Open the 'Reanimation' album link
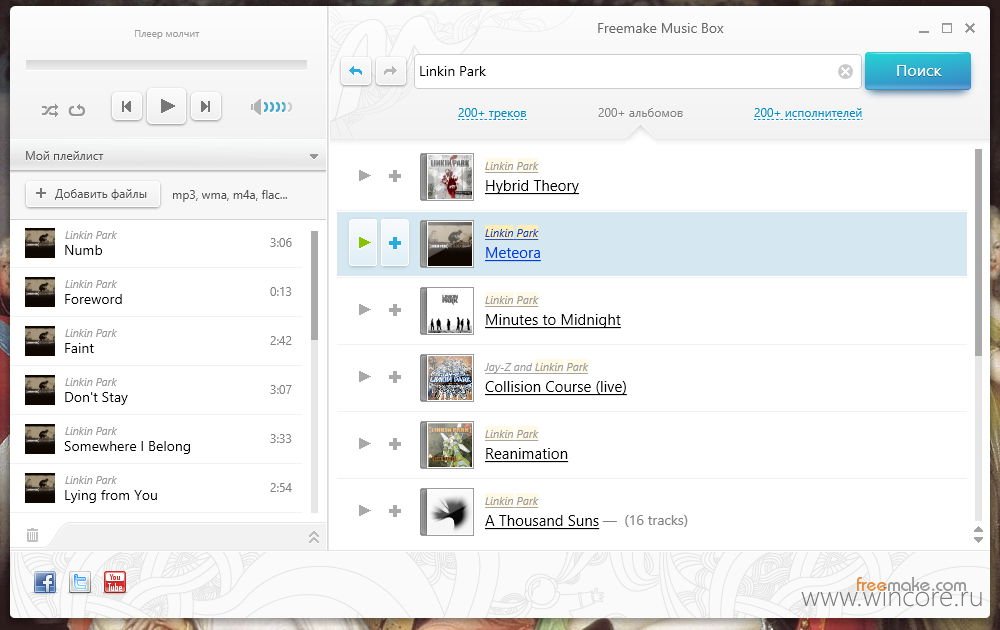 [x=526, y=453]
